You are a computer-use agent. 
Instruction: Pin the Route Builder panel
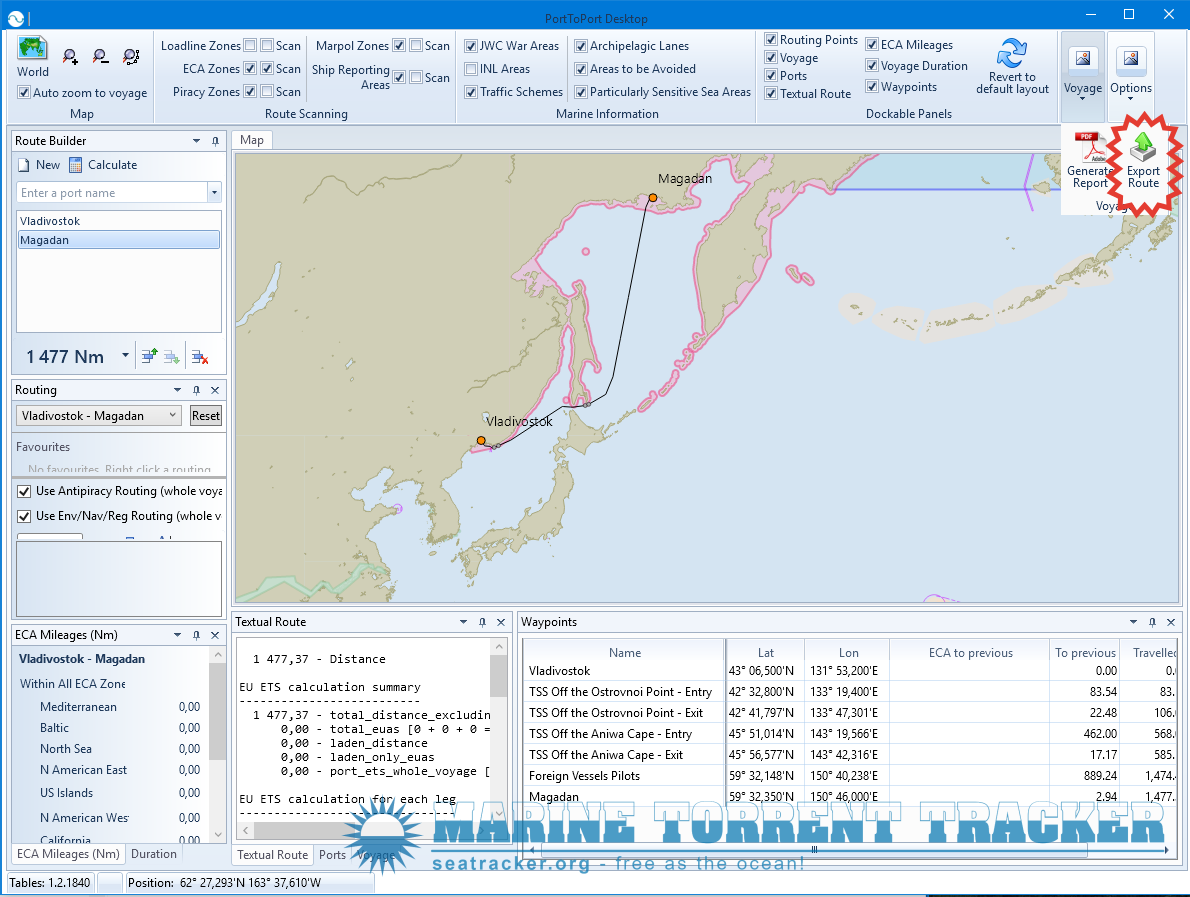pyautogui.click(x=216, y=141)
